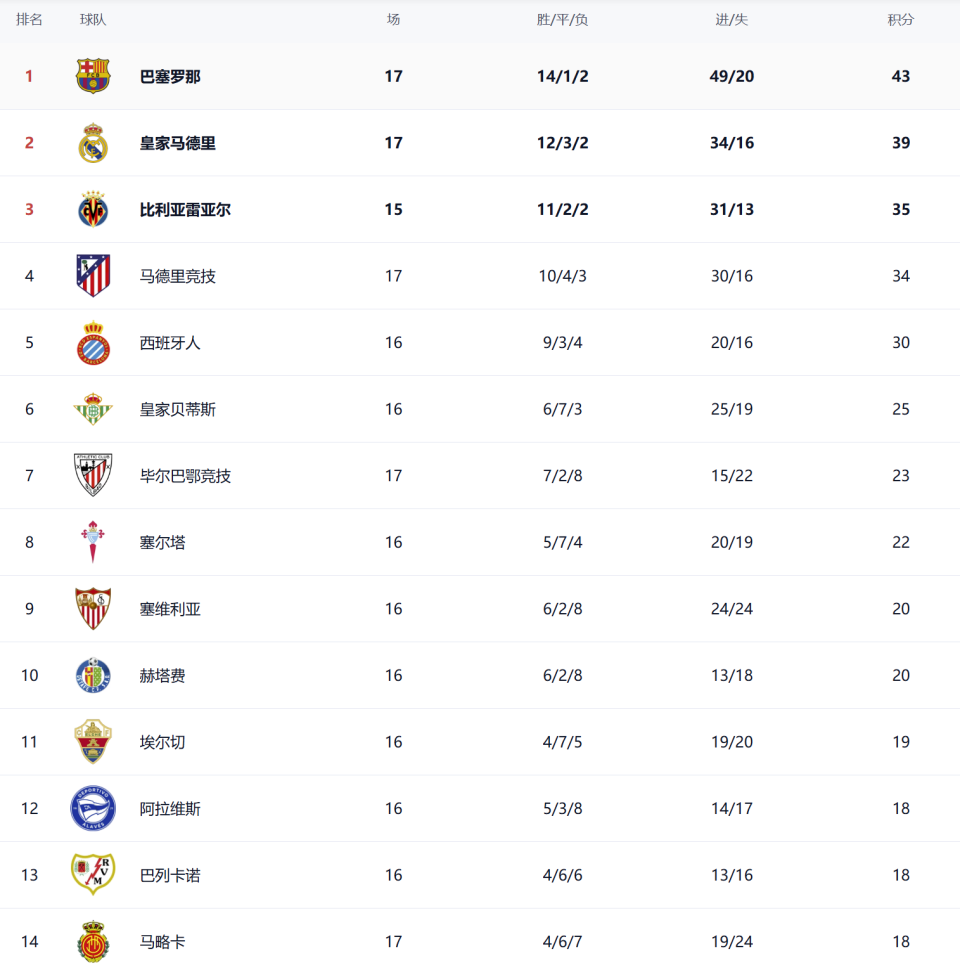Click the 排名 column header
Screen dimensions: 960x970
point(29,20)
